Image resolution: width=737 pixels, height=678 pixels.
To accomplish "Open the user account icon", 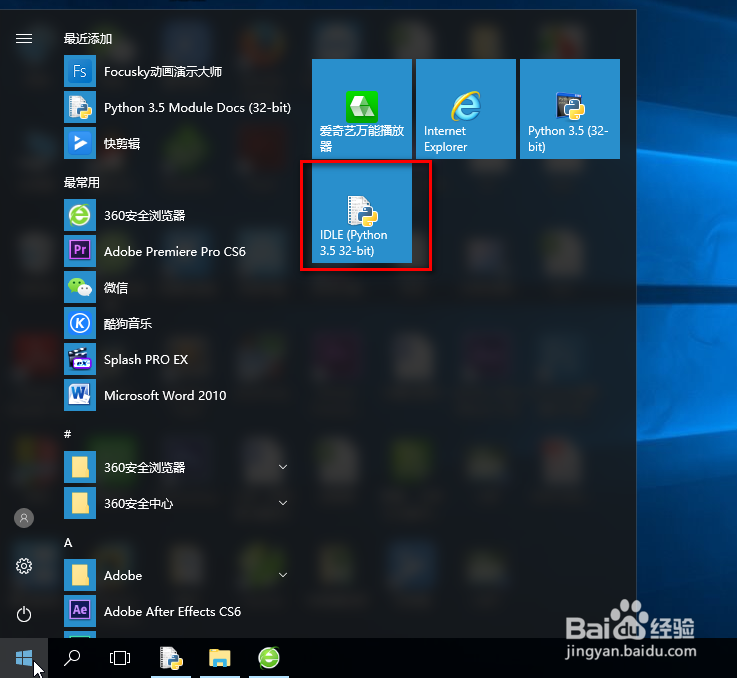I will click(x=24, y=518).
